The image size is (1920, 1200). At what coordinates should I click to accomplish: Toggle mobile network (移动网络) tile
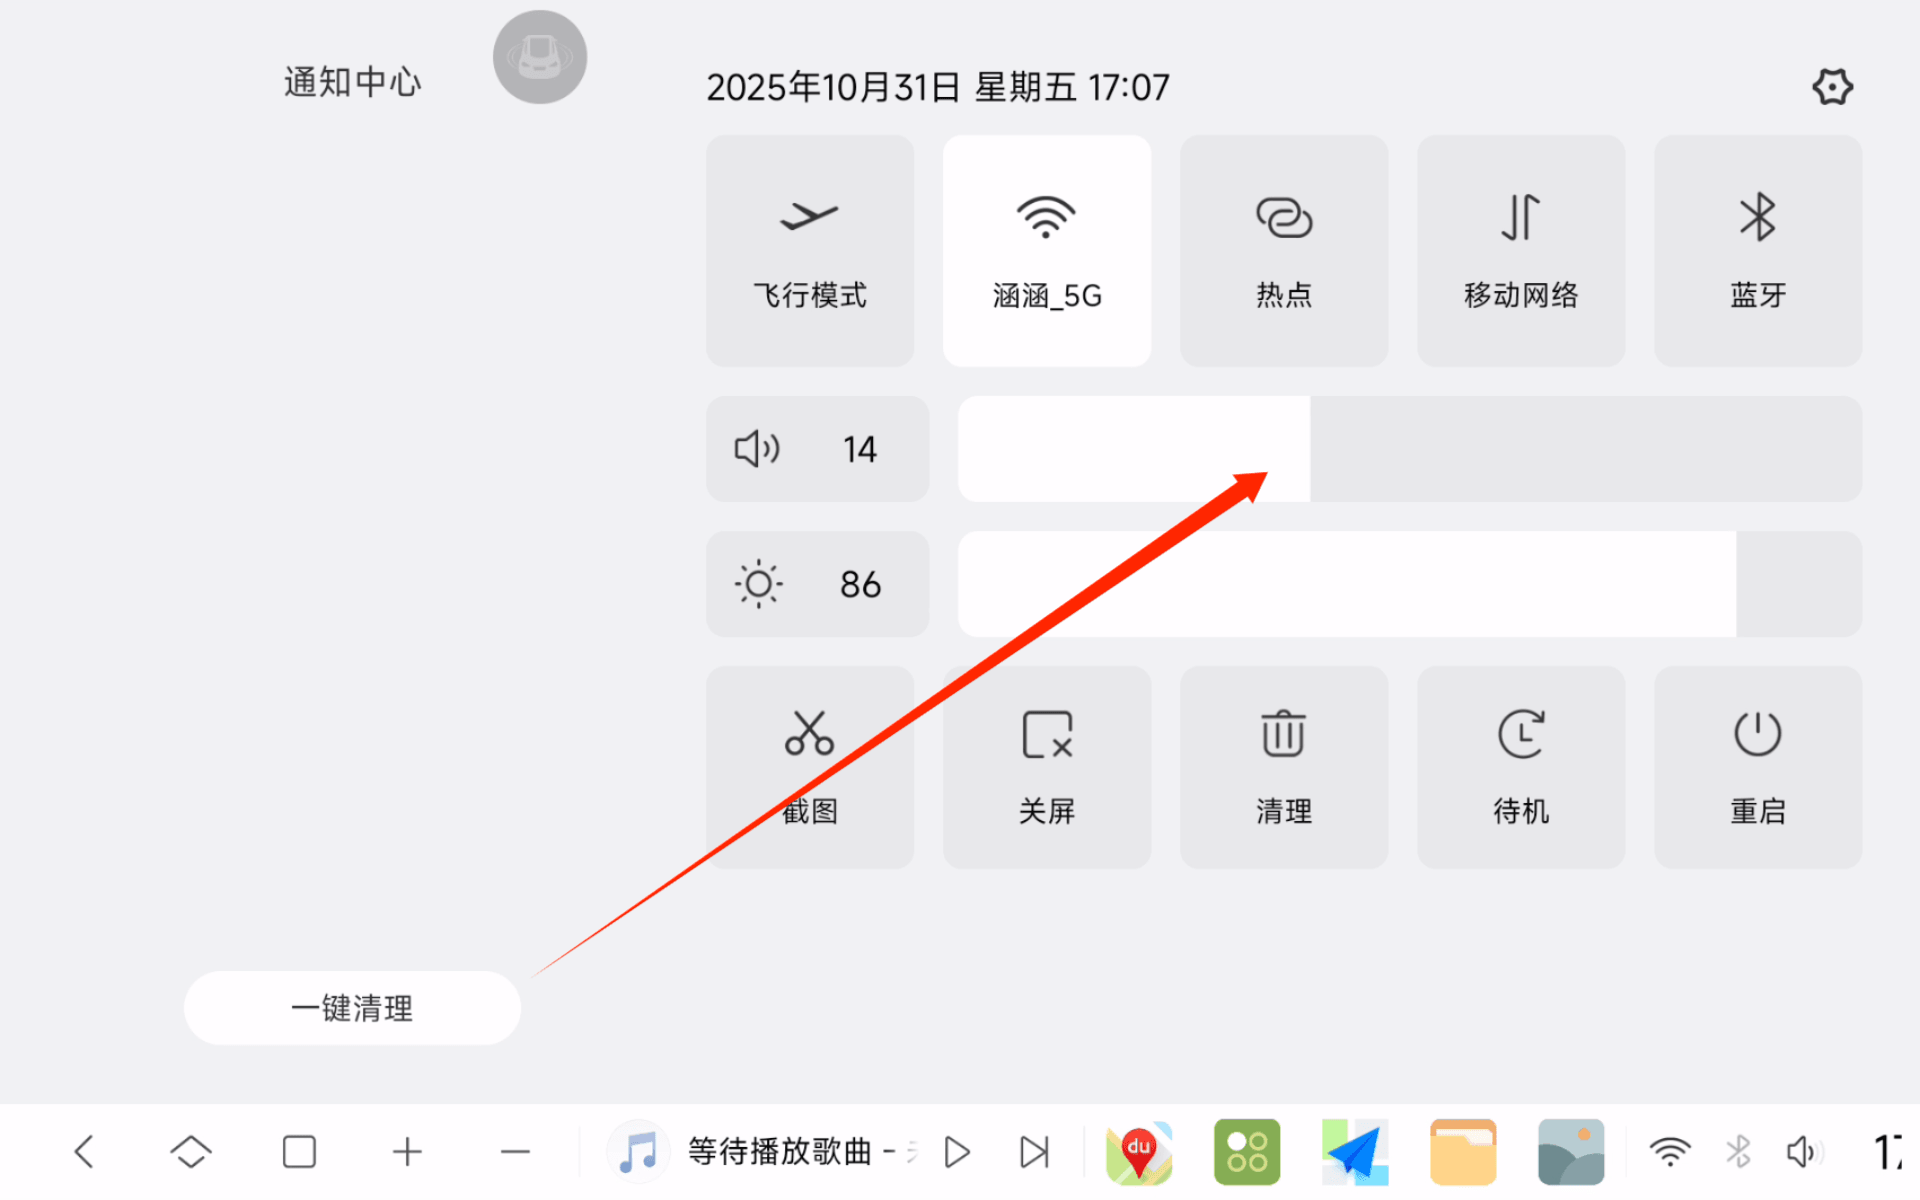(1520, 250)
